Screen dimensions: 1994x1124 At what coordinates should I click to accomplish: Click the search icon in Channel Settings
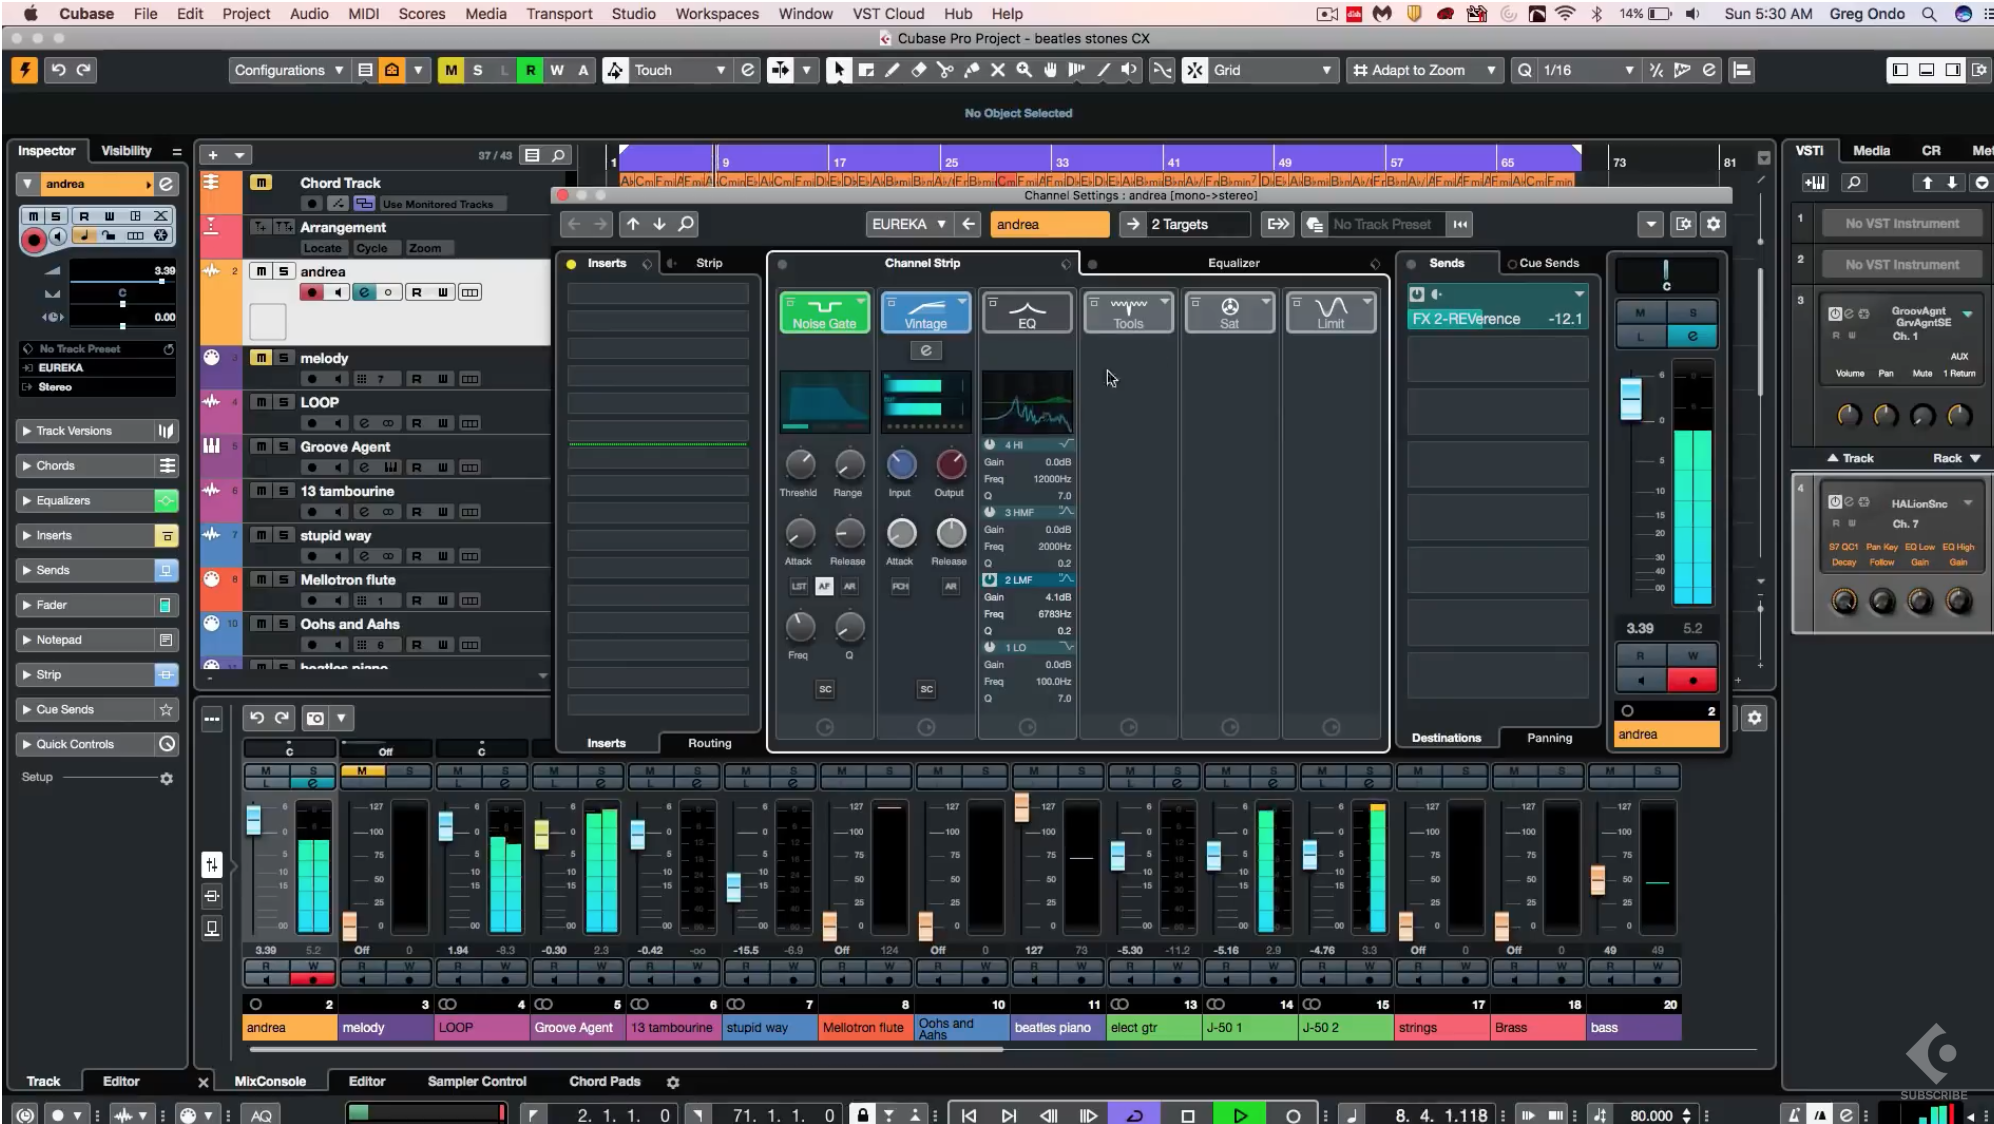click(x=686, y=224)
